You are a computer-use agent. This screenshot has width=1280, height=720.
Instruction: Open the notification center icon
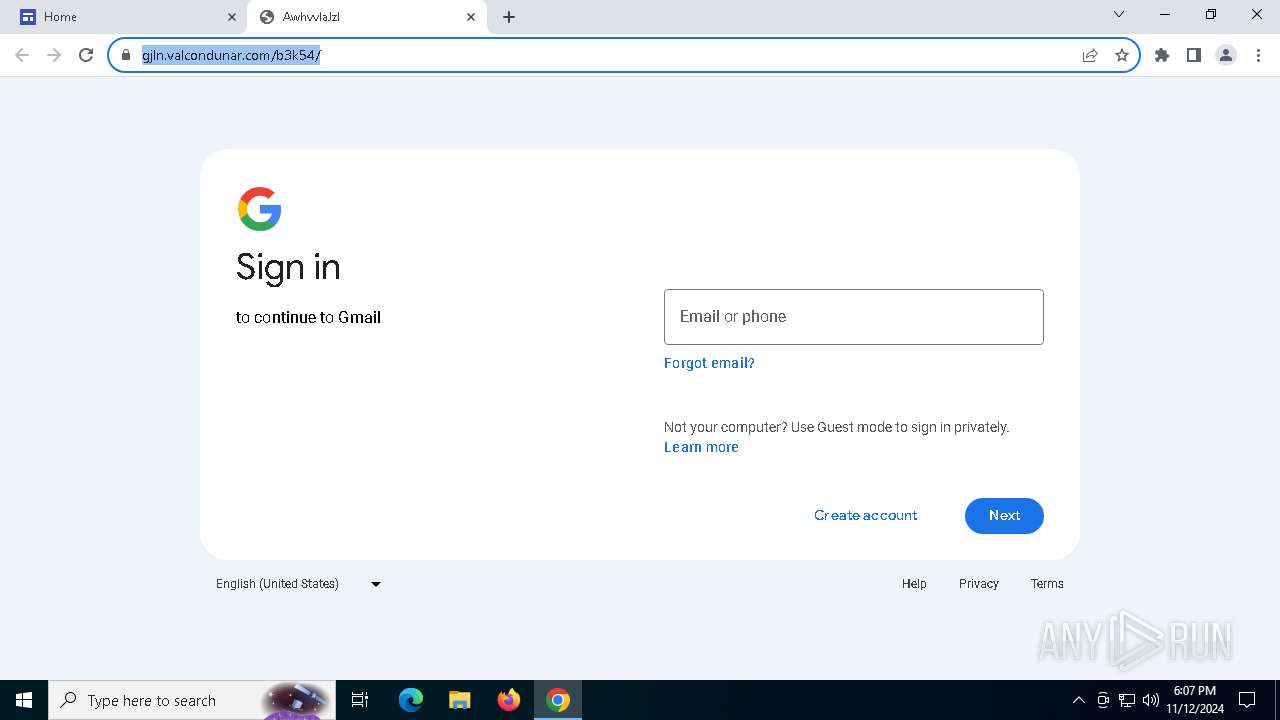[1247, 700]
